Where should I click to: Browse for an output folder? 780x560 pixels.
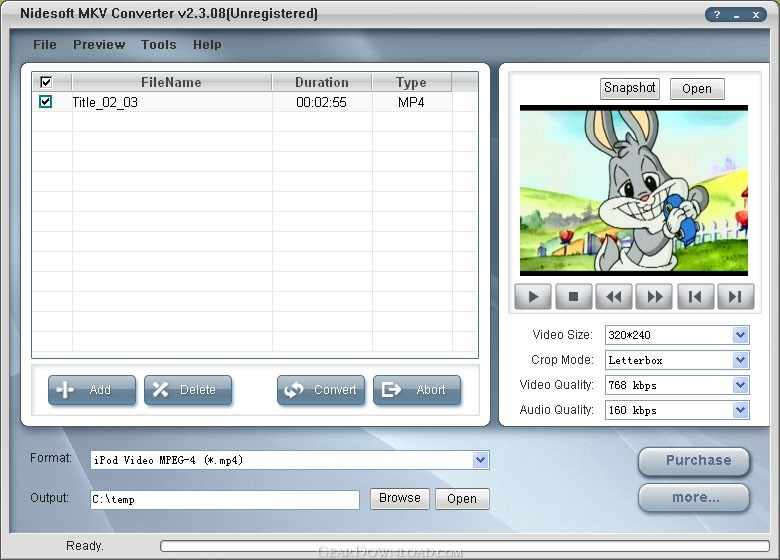click(x=400, y=498)
